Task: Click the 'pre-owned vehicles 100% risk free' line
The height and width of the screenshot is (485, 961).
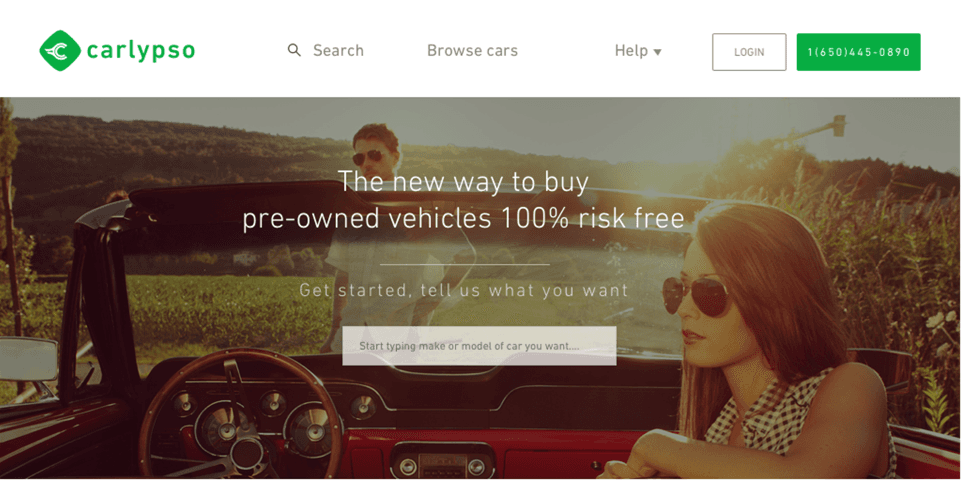Action: pos(463,219)
